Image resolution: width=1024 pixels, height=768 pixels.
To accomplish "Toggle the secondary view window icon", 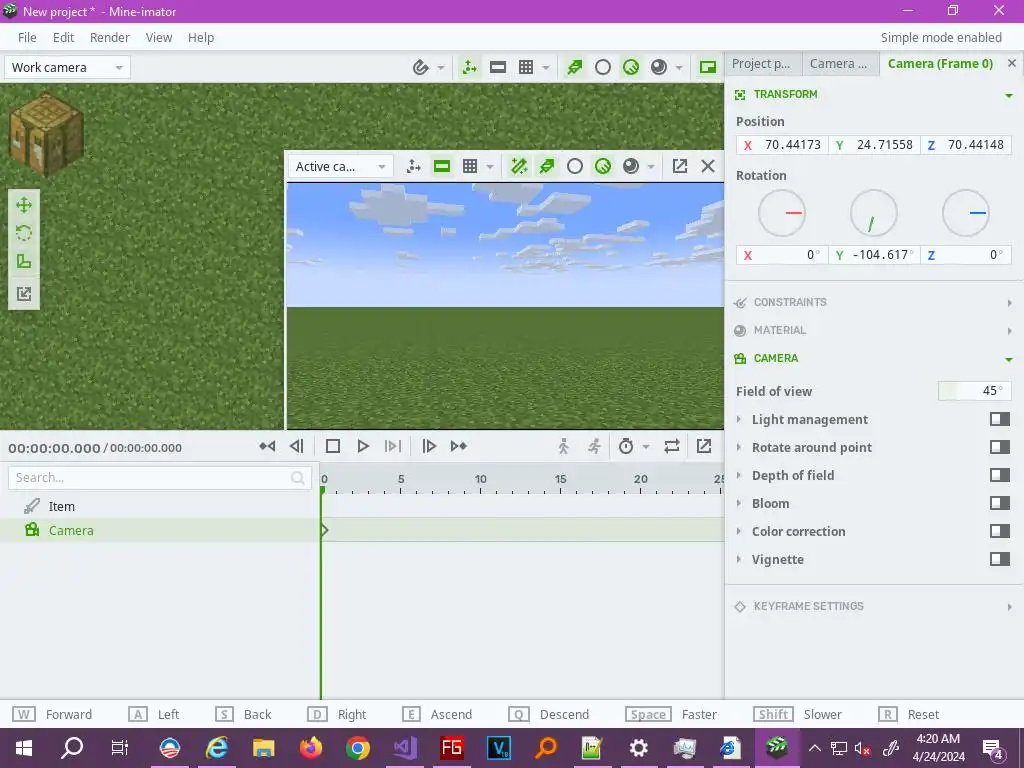I will pos(708,67).
